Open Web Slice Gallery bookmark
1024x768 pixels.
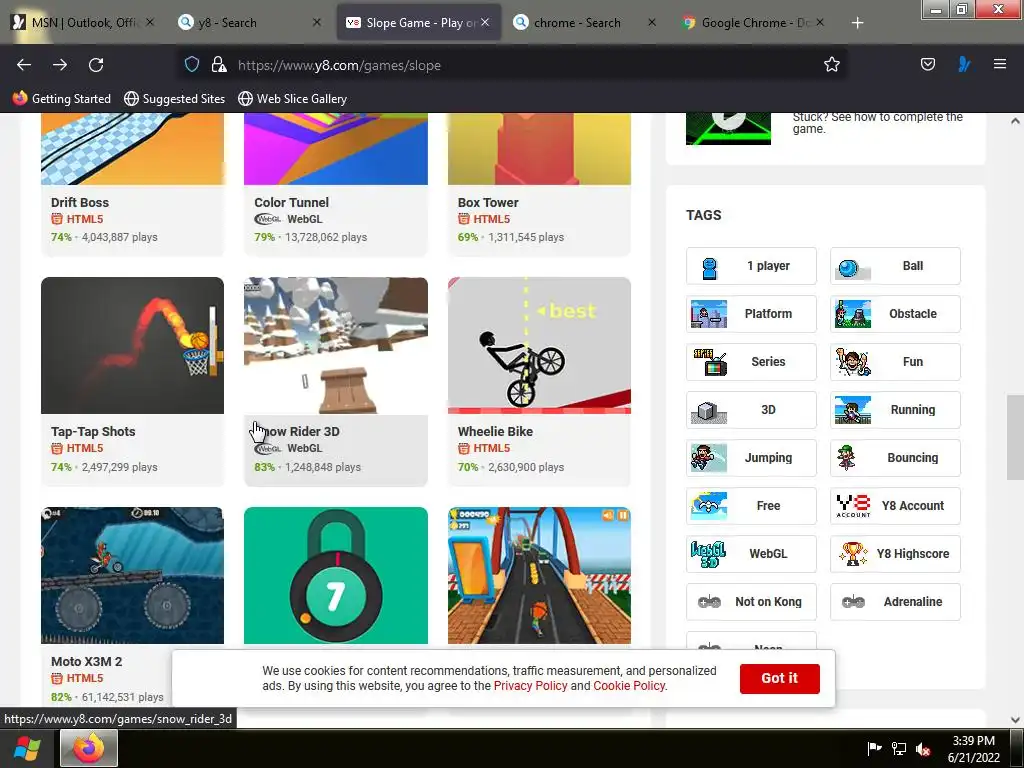coord(293,99)
